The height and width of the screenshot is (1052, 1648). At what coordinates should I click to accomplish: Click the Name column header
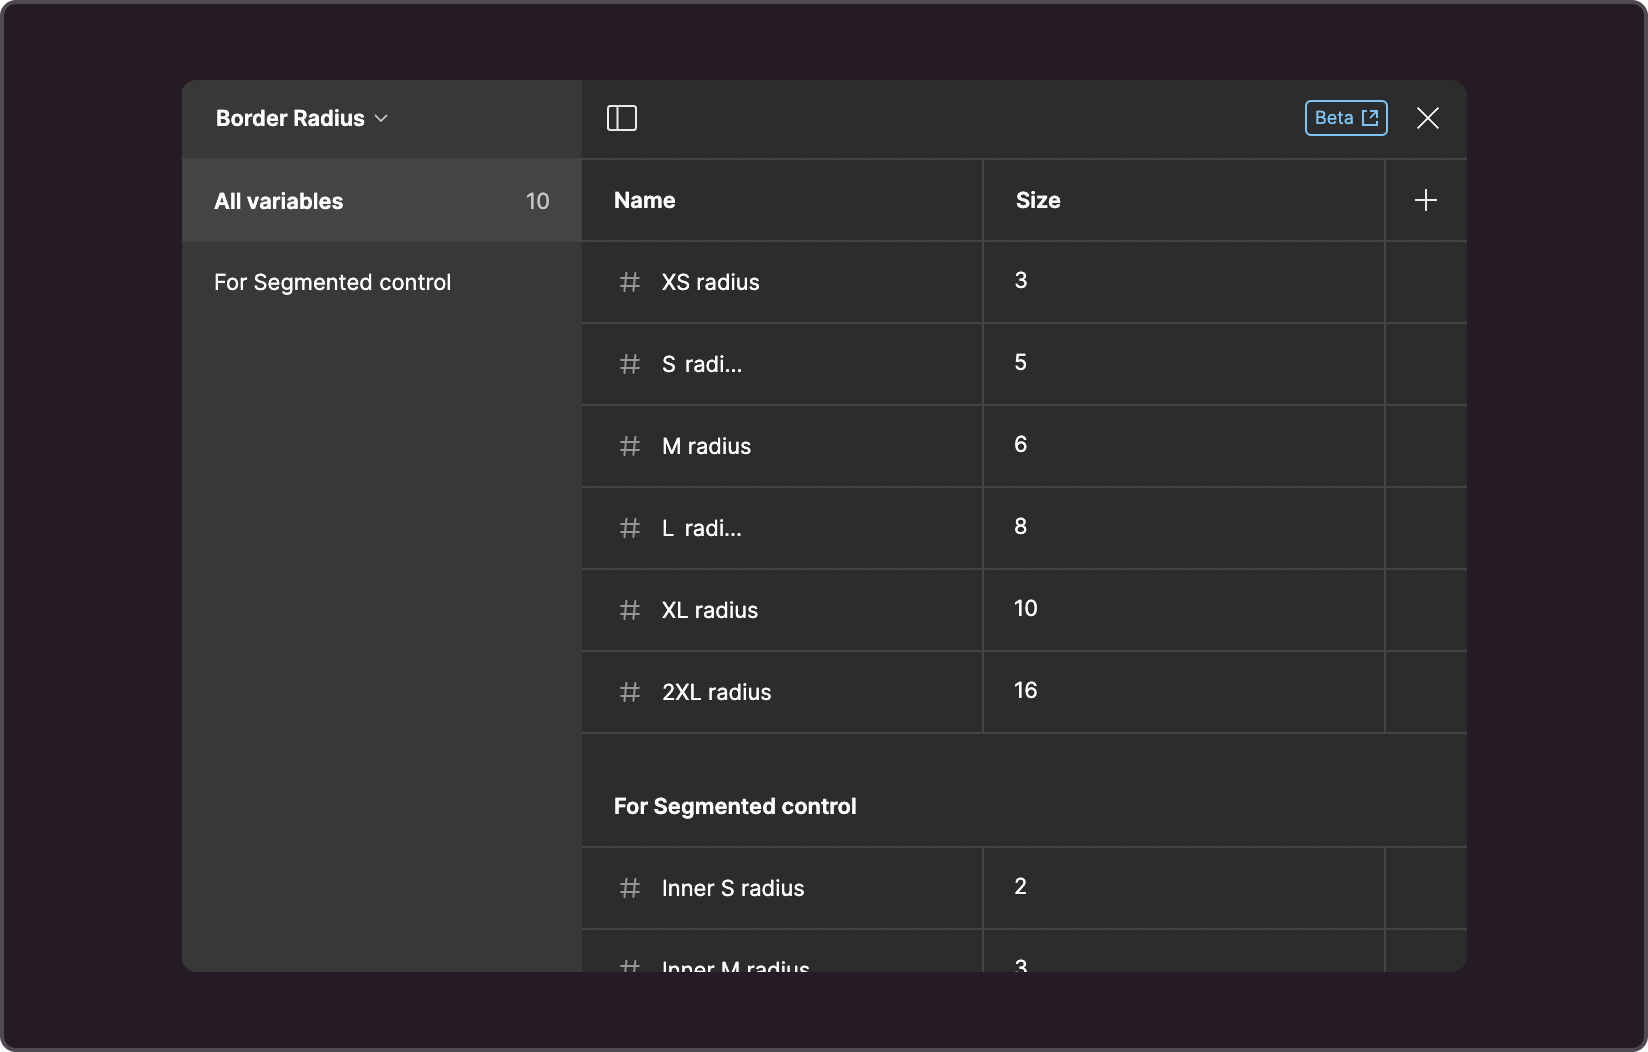click(x=645, y=200)
